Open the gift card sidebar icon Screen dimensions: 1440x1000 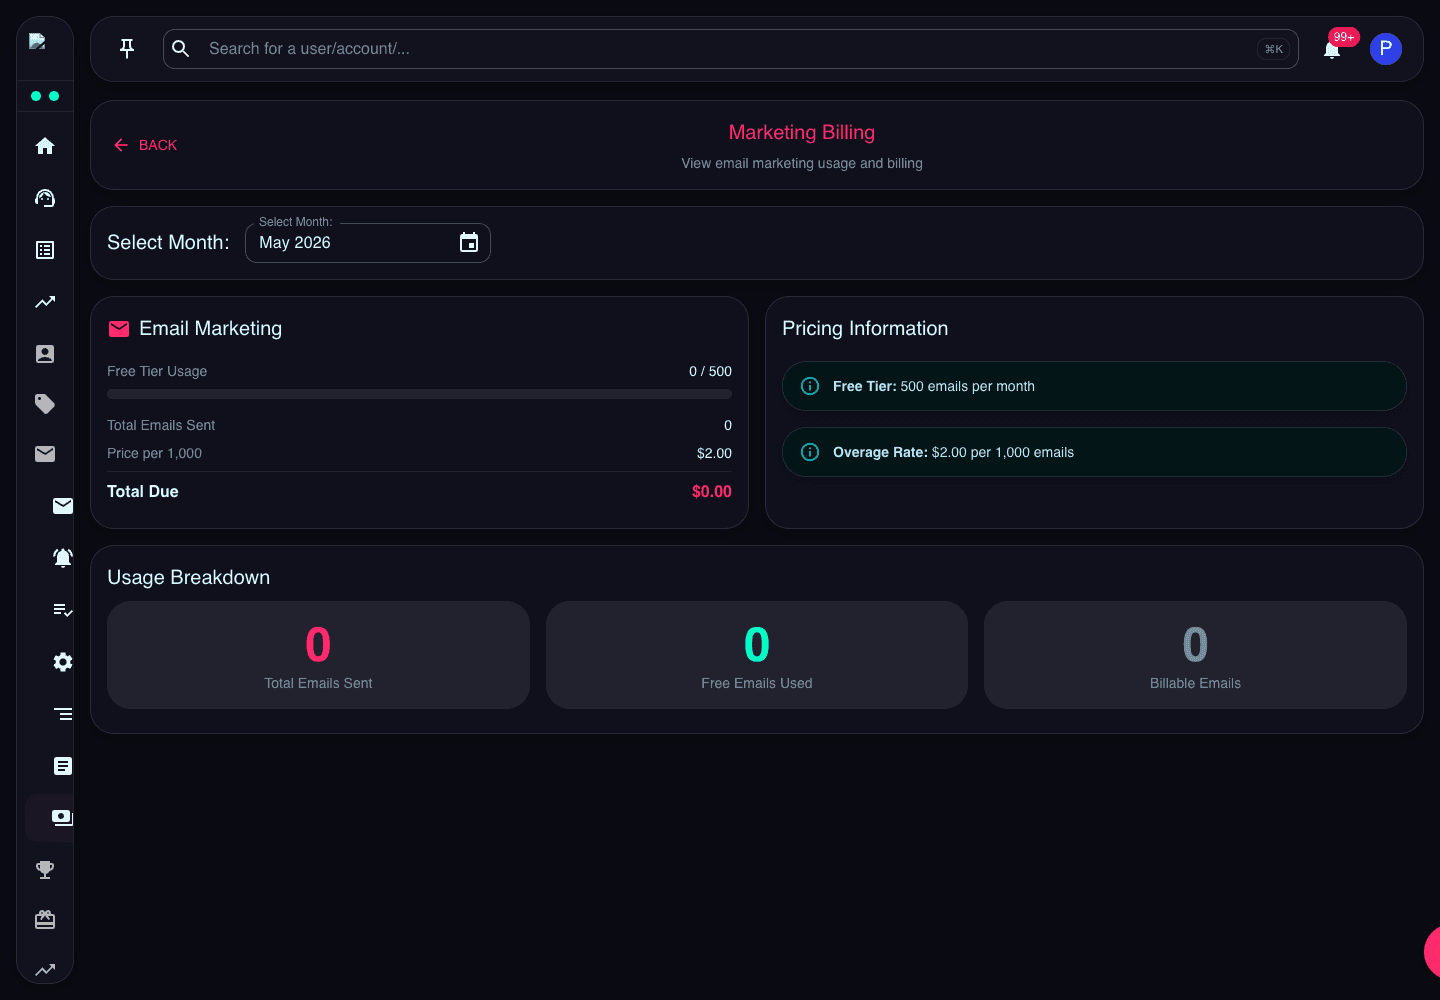tap(45, 920)
